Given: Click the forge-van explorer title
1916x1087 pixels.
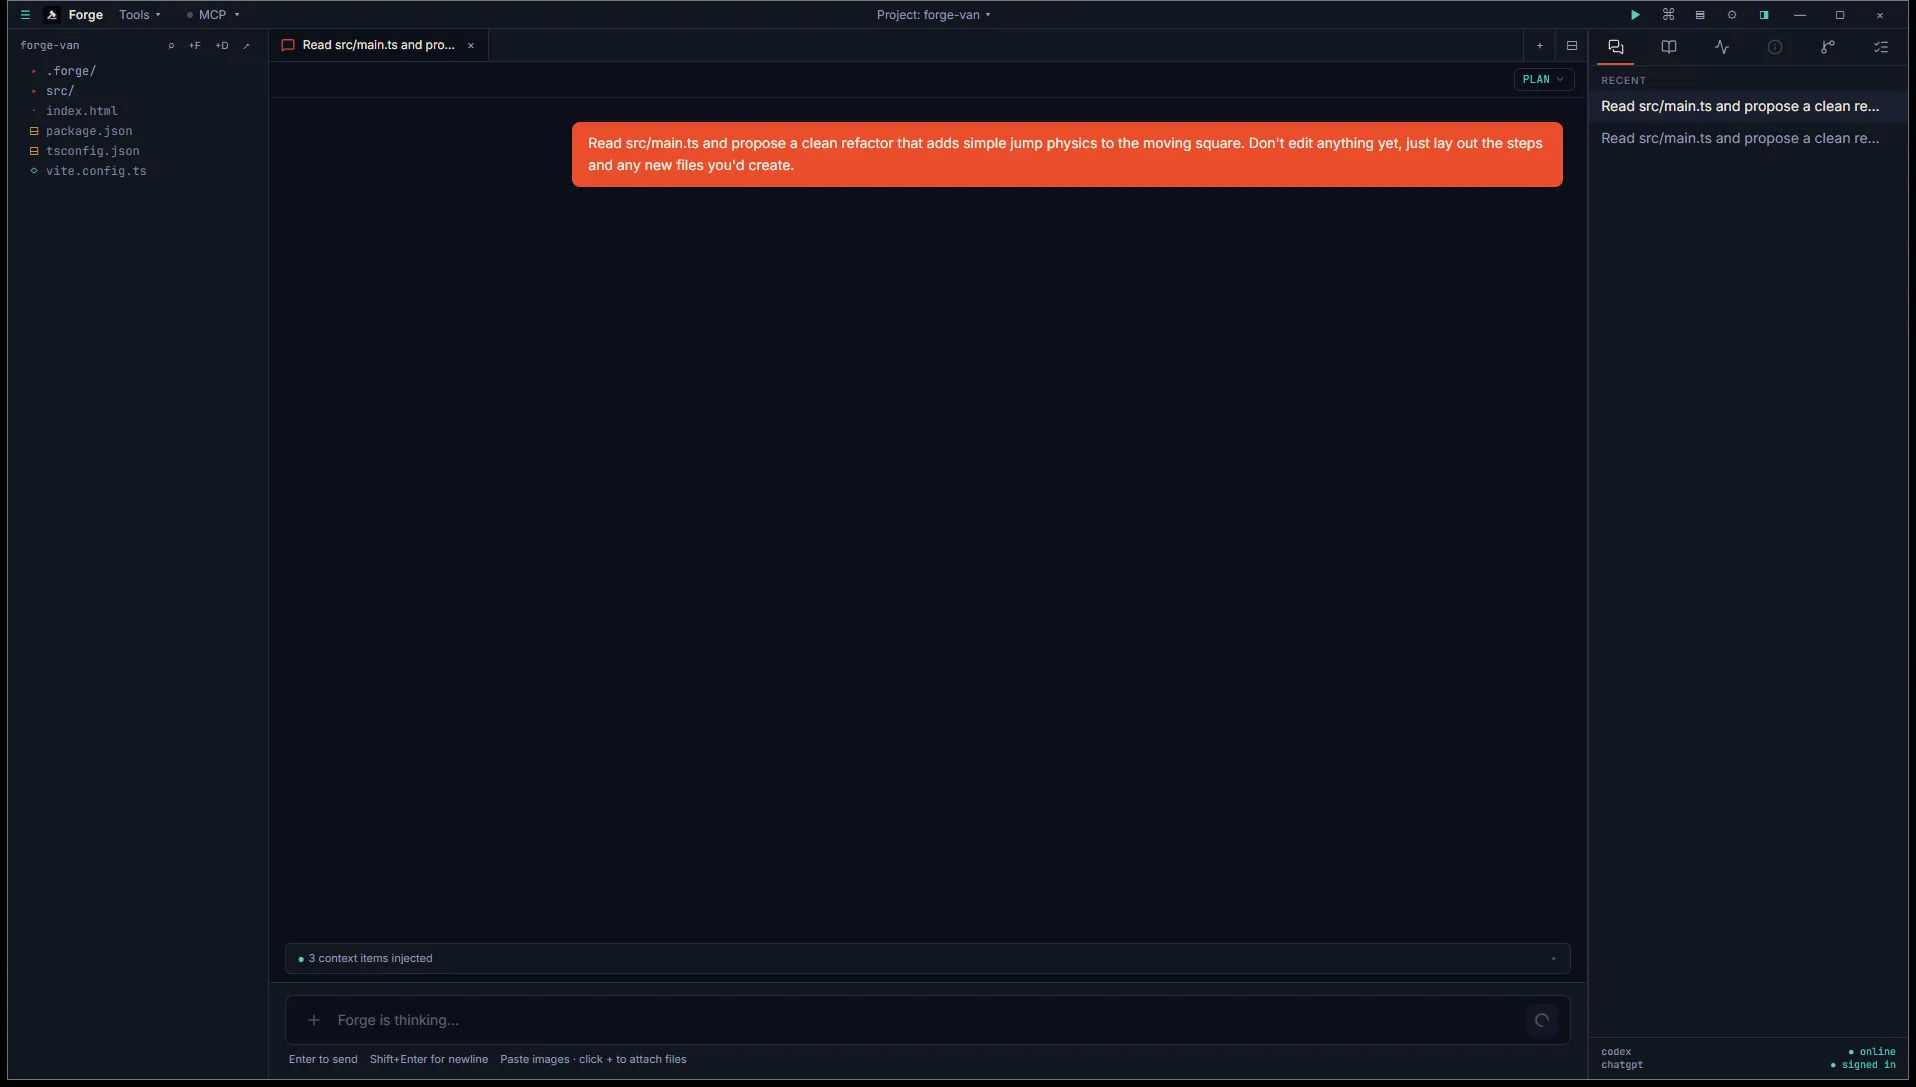Looking at the screenshot, I should pos(50,46).
